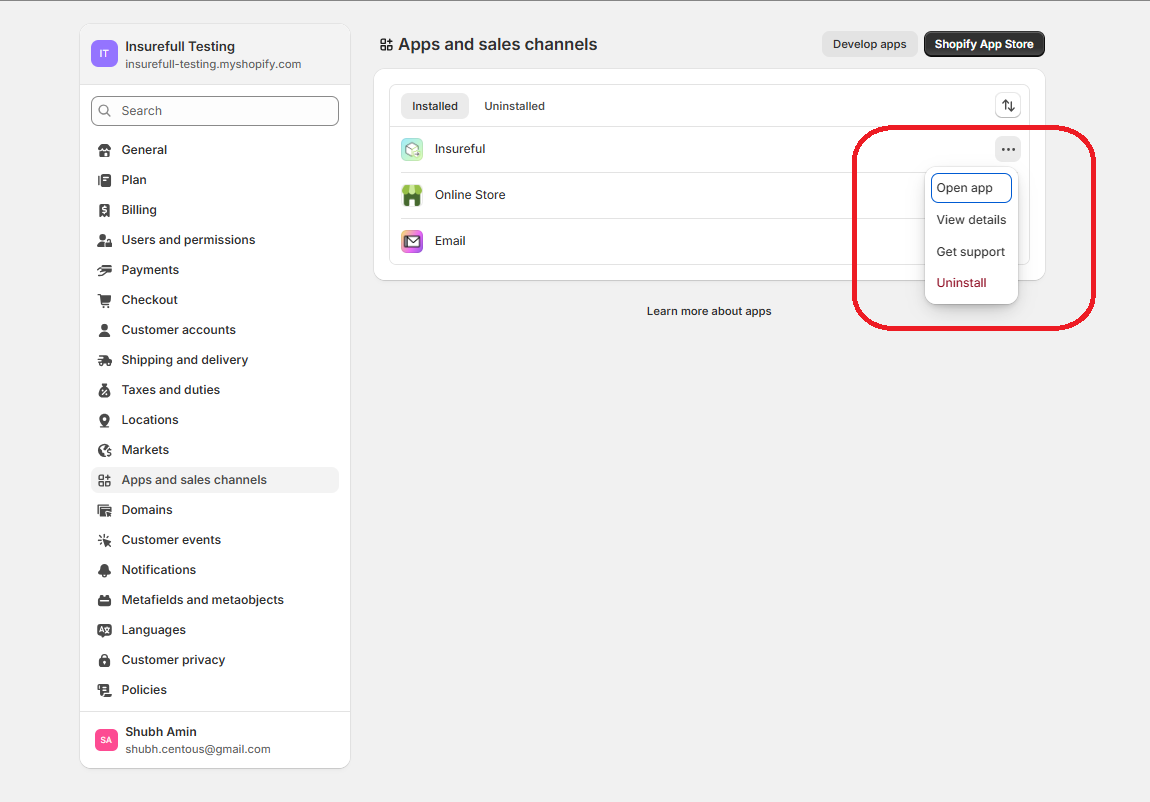Follow the Learn more about apps link

(709, 311)
